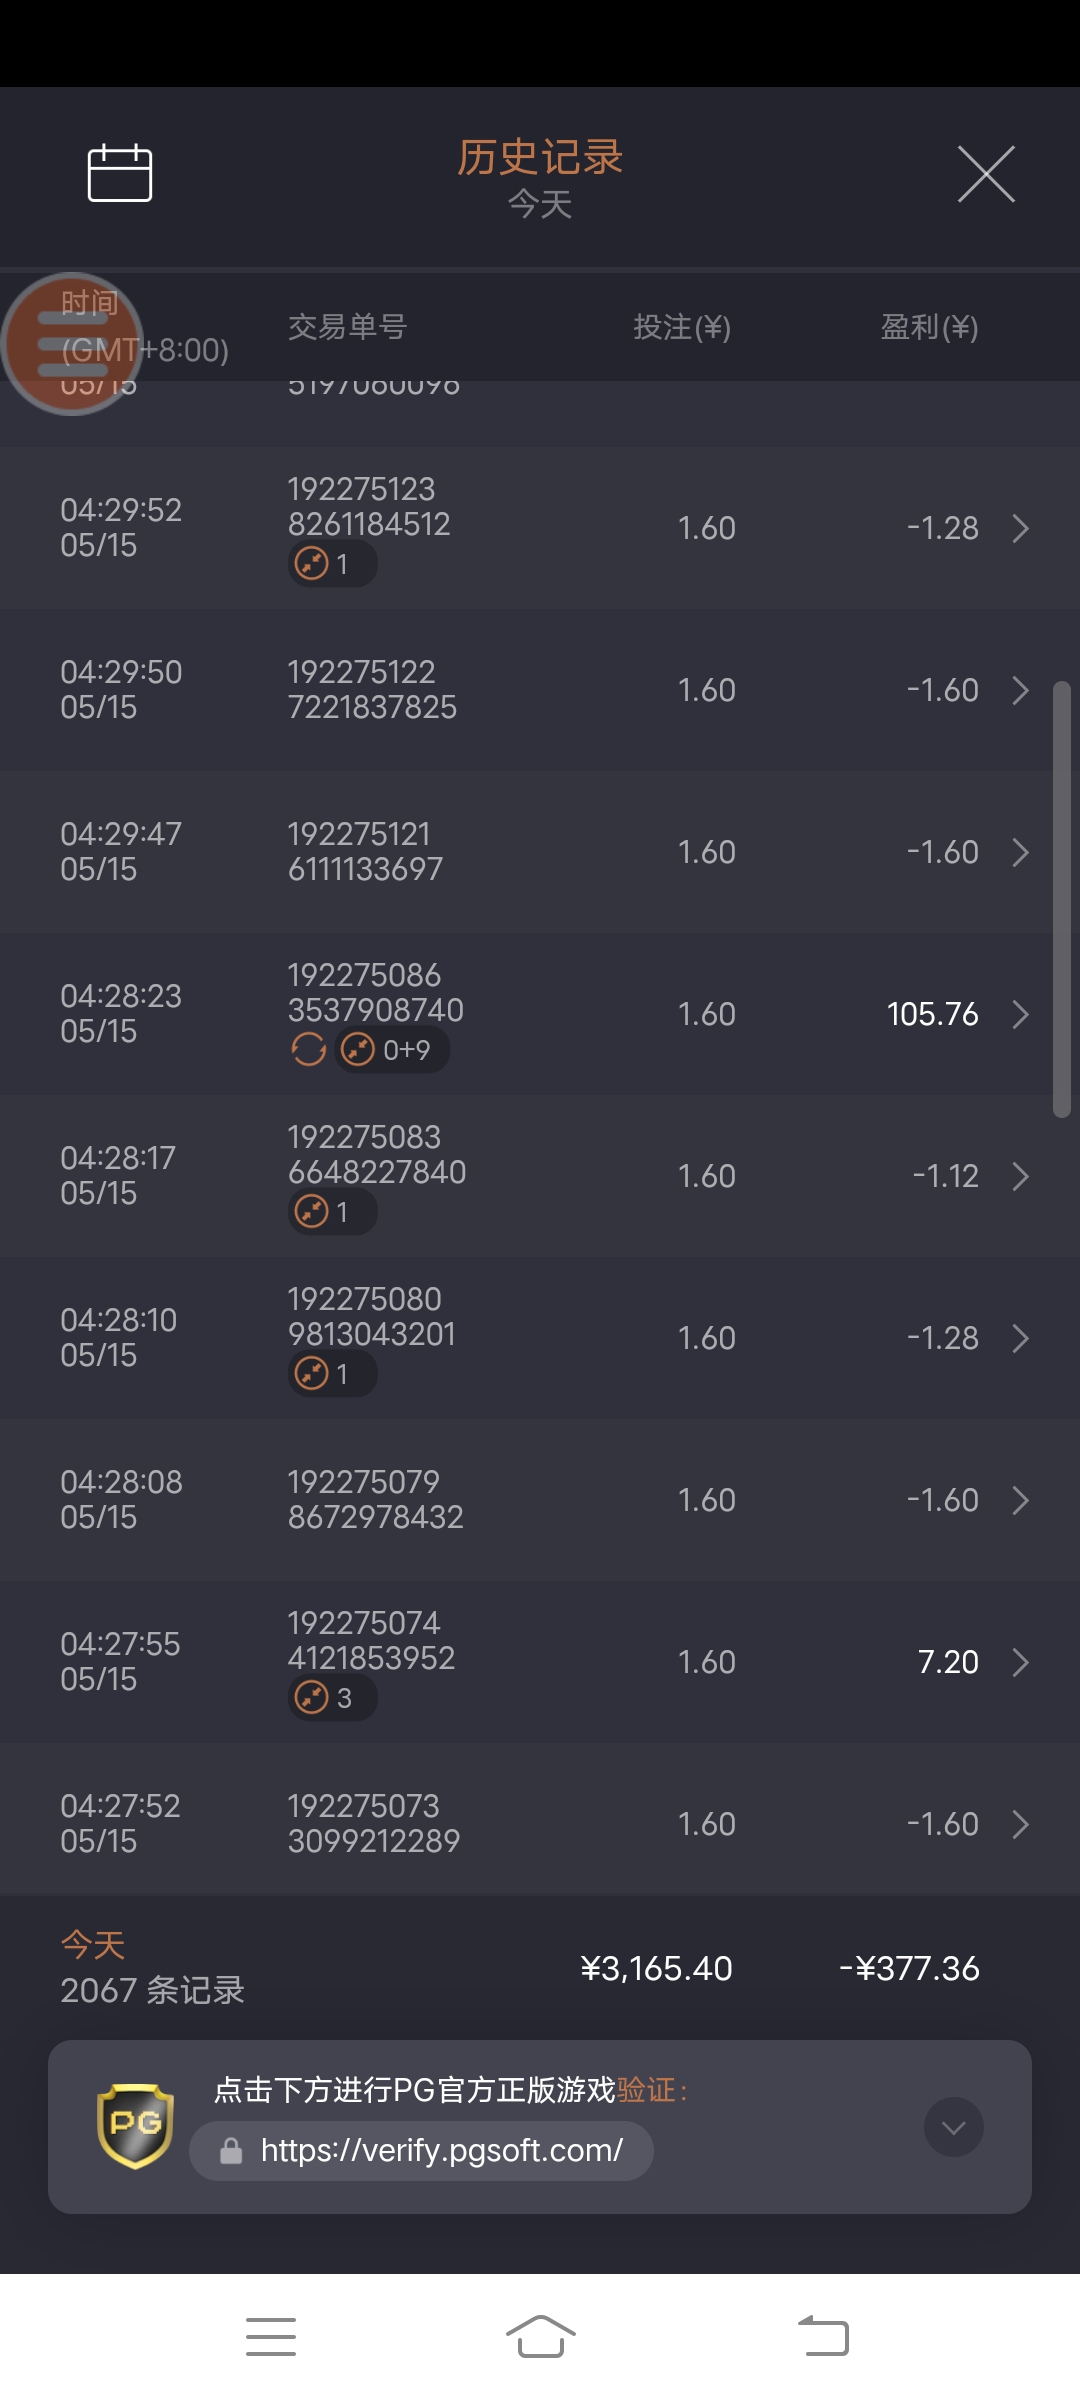Collapse the PG verification banner
Image resolution: width=1080 pixels, height=2400 pixels.
953,2127
